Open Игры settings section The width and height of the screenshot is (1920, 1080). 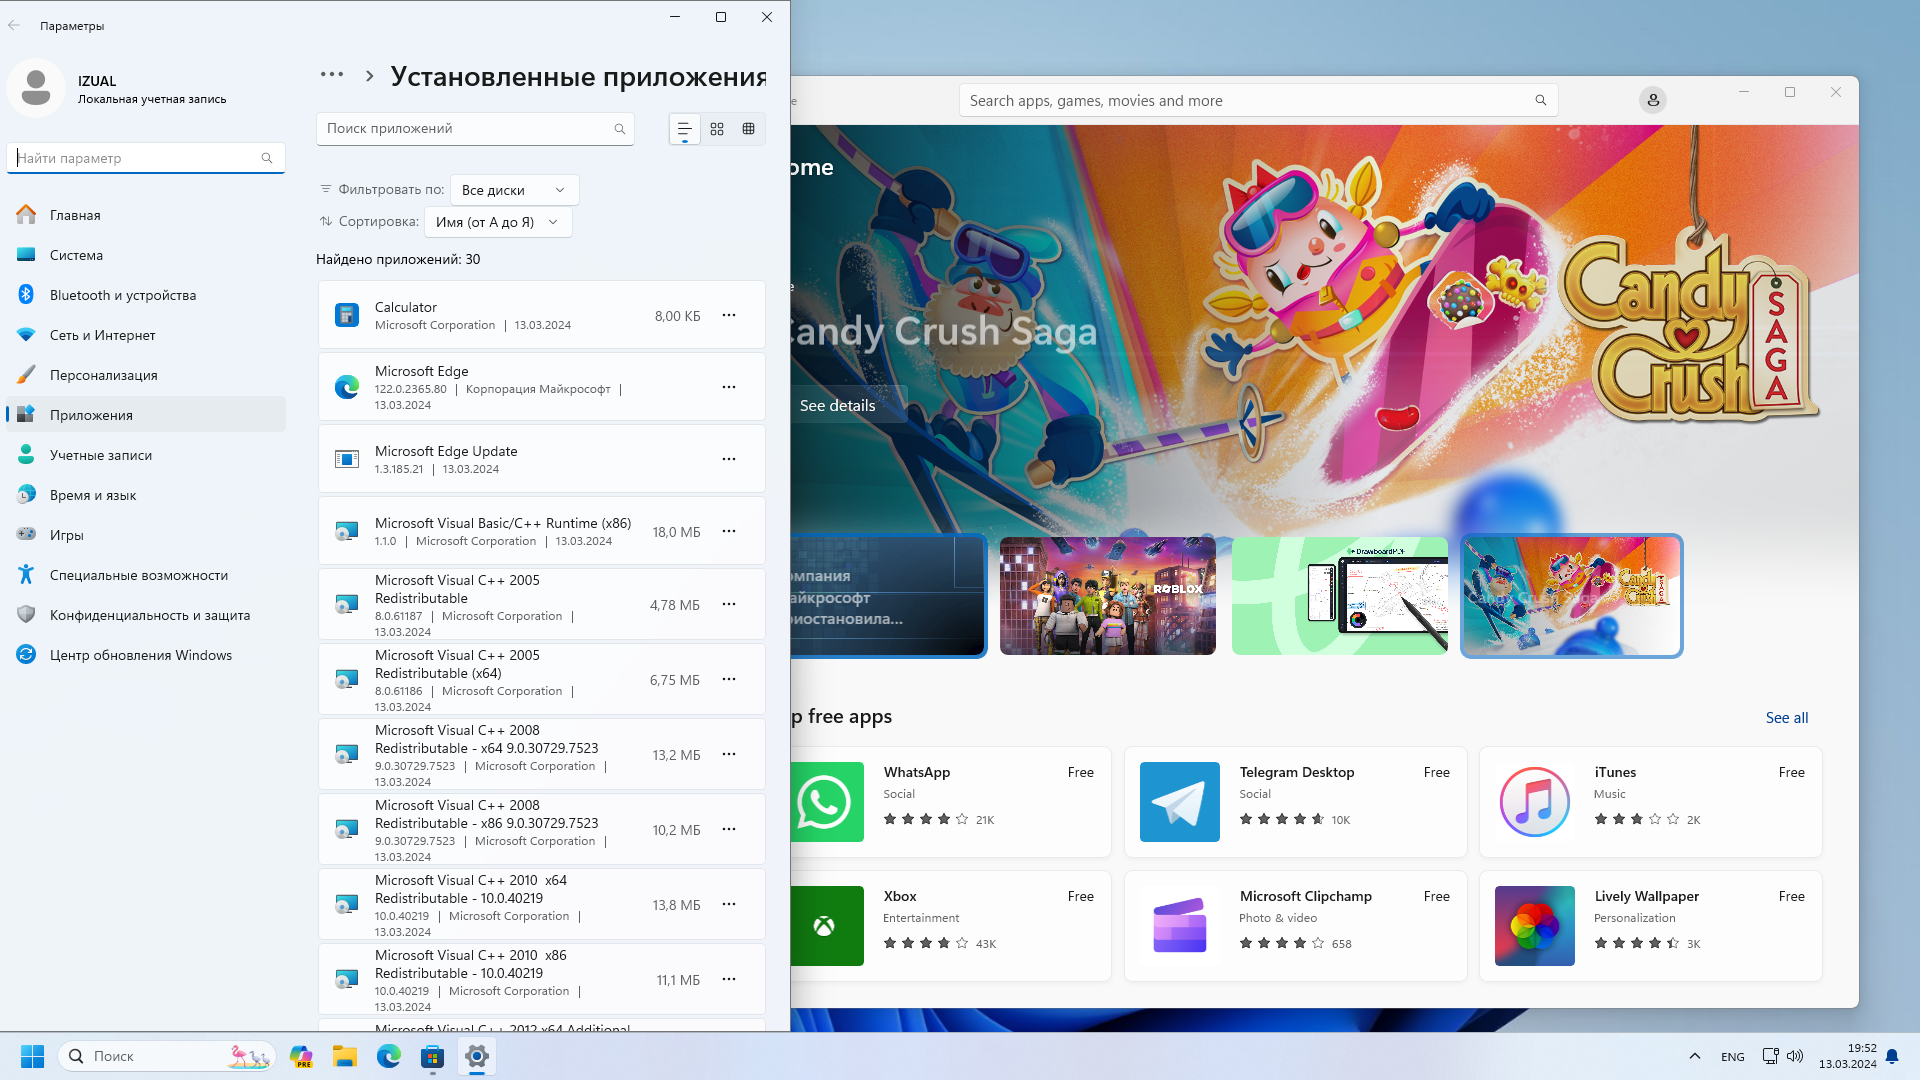146,535
